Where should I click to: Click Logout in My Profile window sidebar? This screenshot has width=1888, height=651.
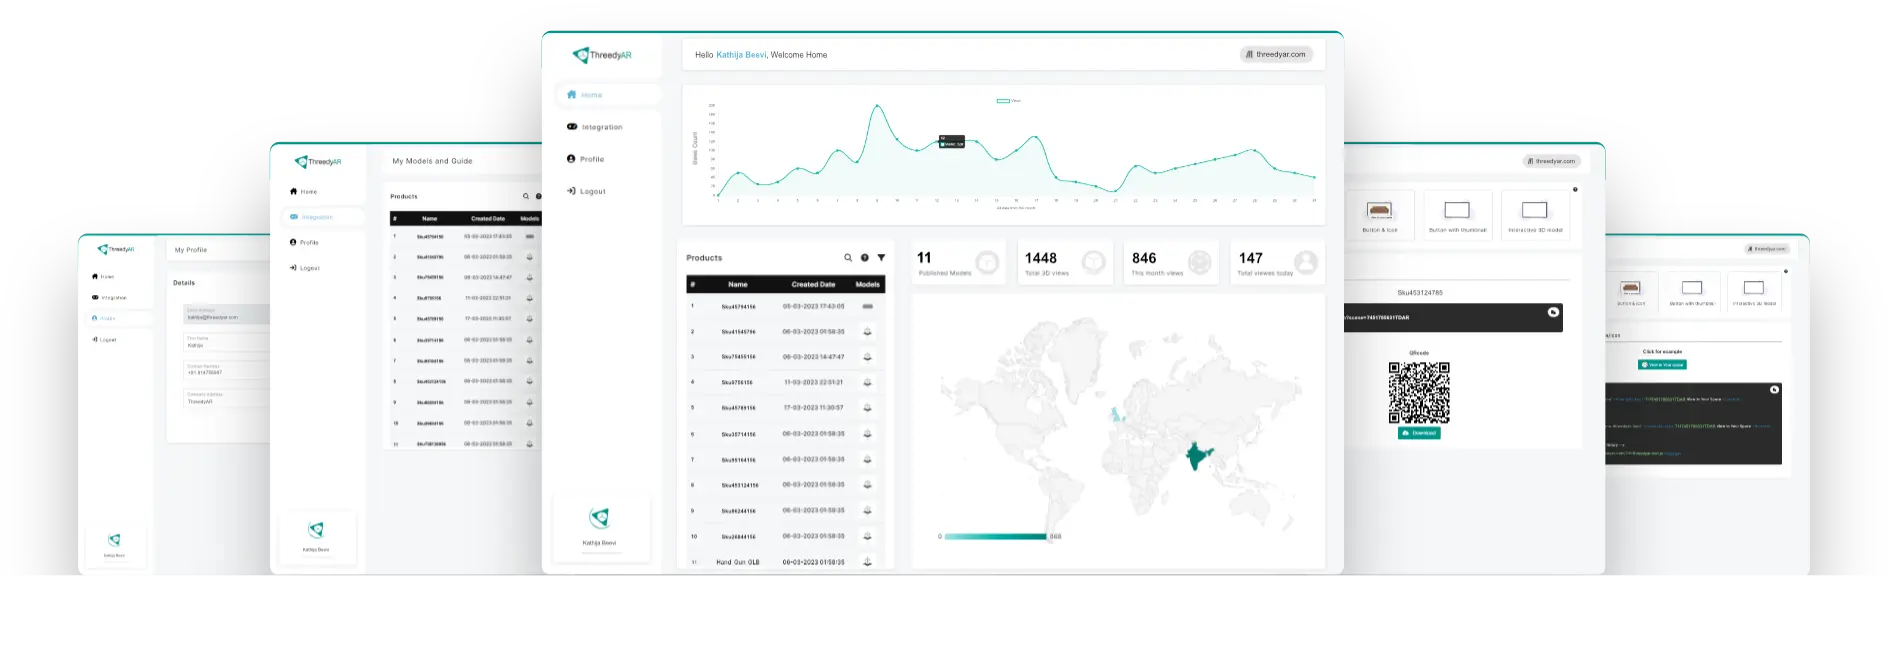point(104,339)
